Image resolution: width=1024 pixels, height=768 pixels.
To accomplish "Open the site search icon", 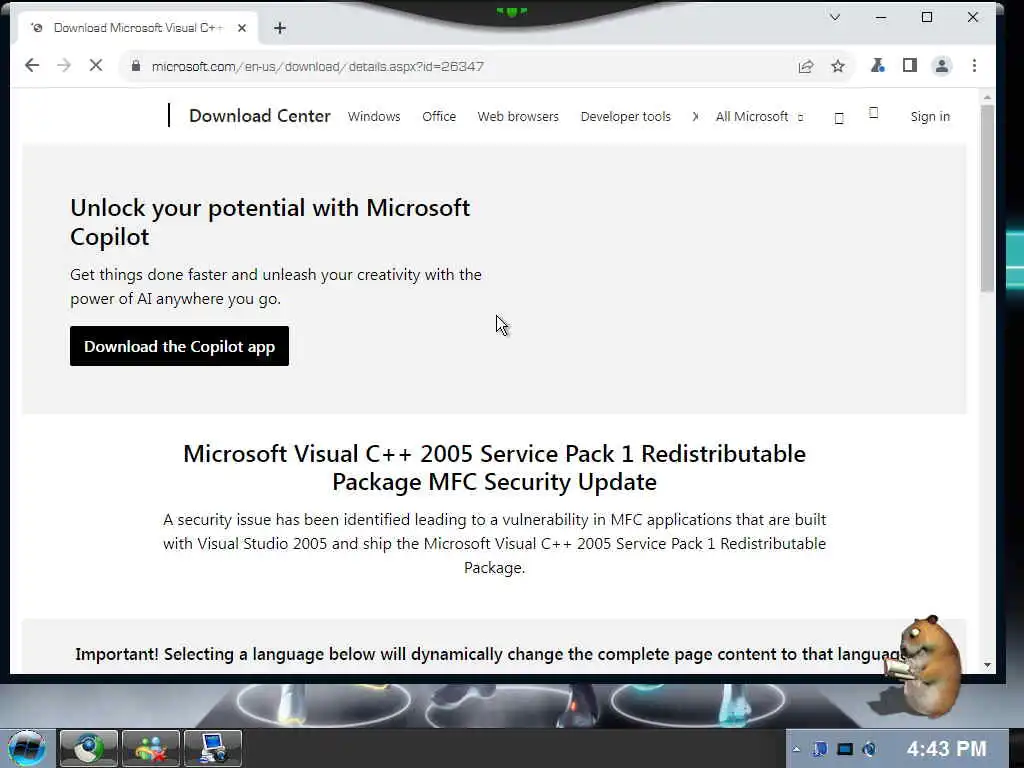I will coord(839,118).
